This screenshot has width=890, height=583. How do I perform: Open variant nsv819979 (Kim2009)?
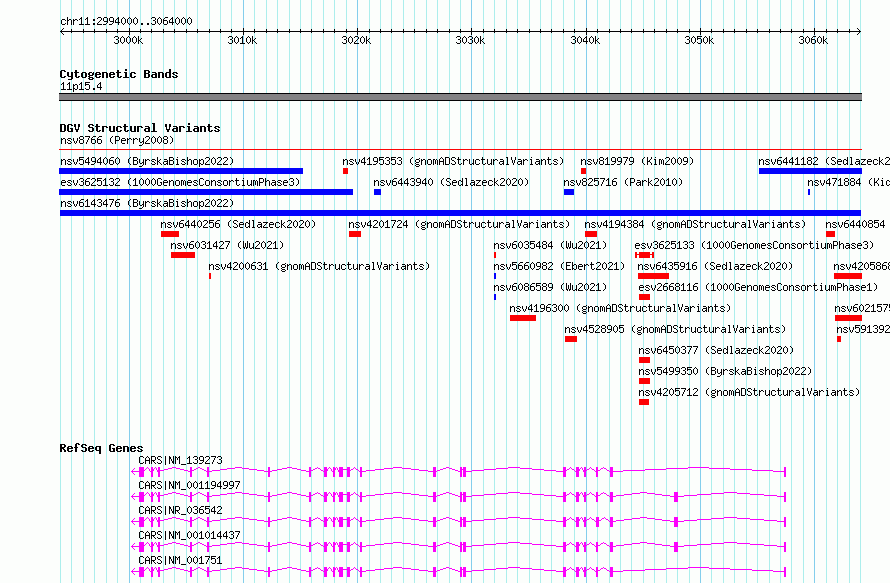pyautogui.click(x=637, y=161)
